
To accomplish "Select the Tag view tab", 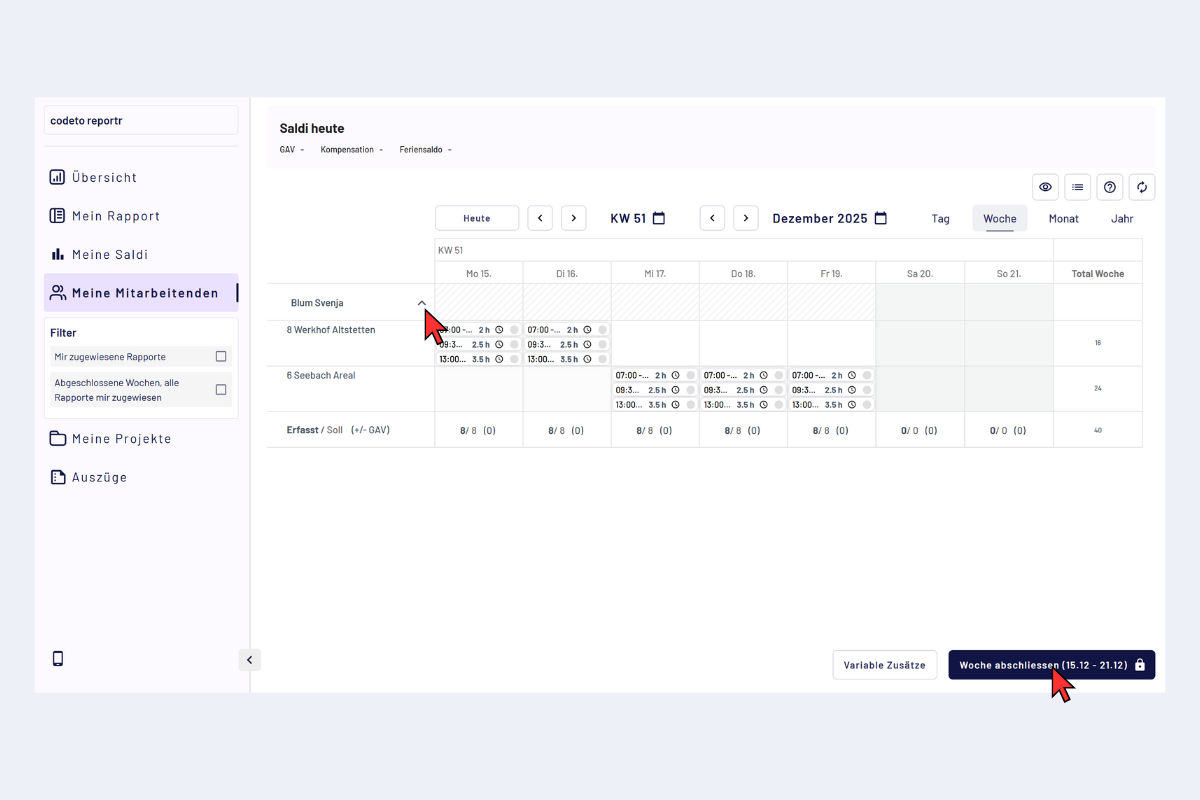I will [x=940, y=218].
